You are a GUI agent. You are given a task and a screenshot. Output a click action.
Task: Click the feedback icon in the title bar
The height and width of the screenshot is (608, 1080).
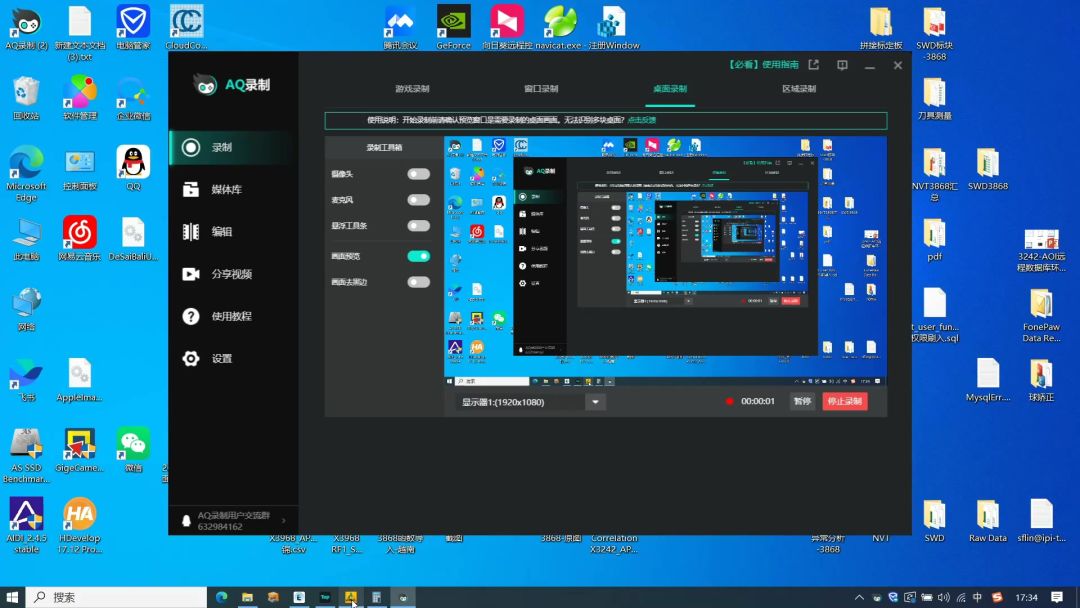(842, 65)
